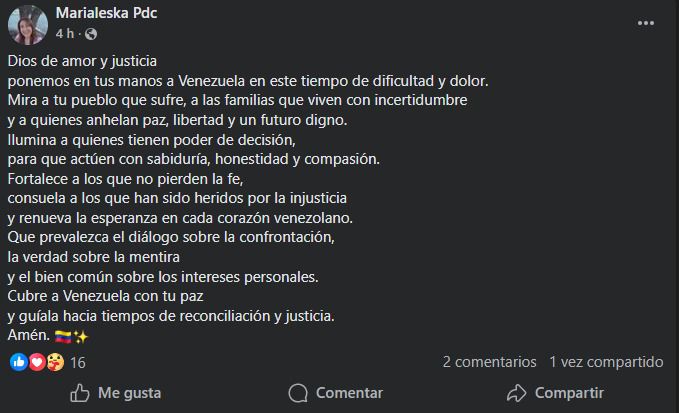Viewport: 679px width, 413px height.
Task: Click the audience privacy icon beside timestamp
Action: tap(87, 33)
